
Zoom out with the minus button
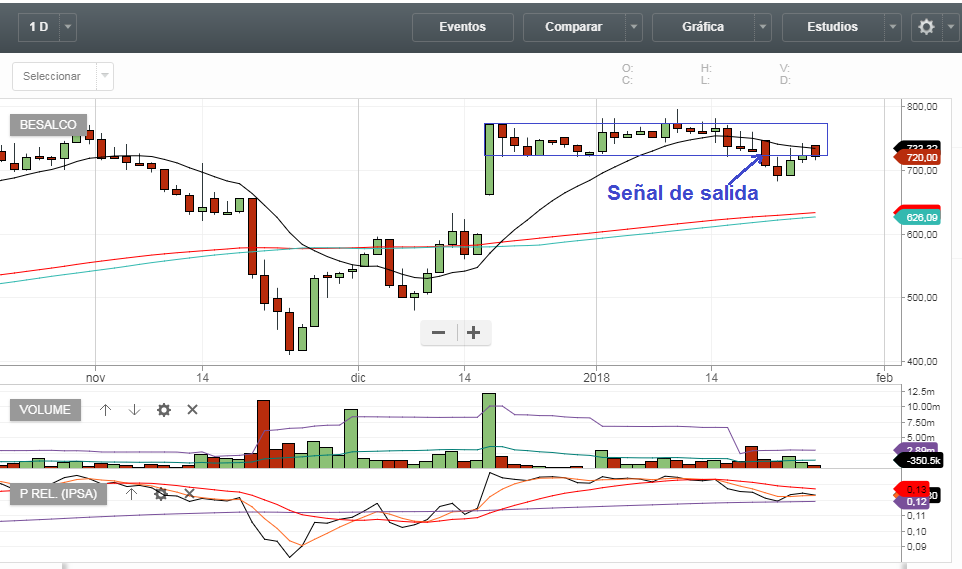pos(438,333)
